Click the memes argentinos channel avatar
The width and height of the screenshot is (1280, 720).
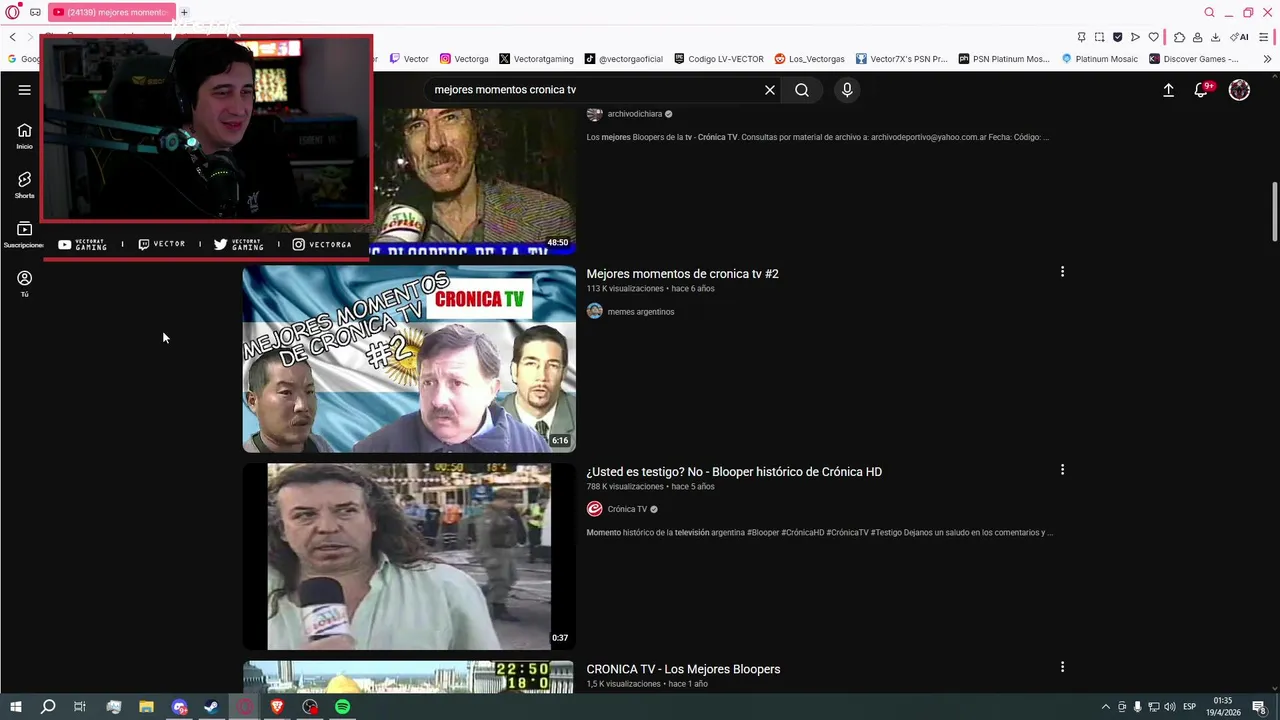(x=595, y=311)
